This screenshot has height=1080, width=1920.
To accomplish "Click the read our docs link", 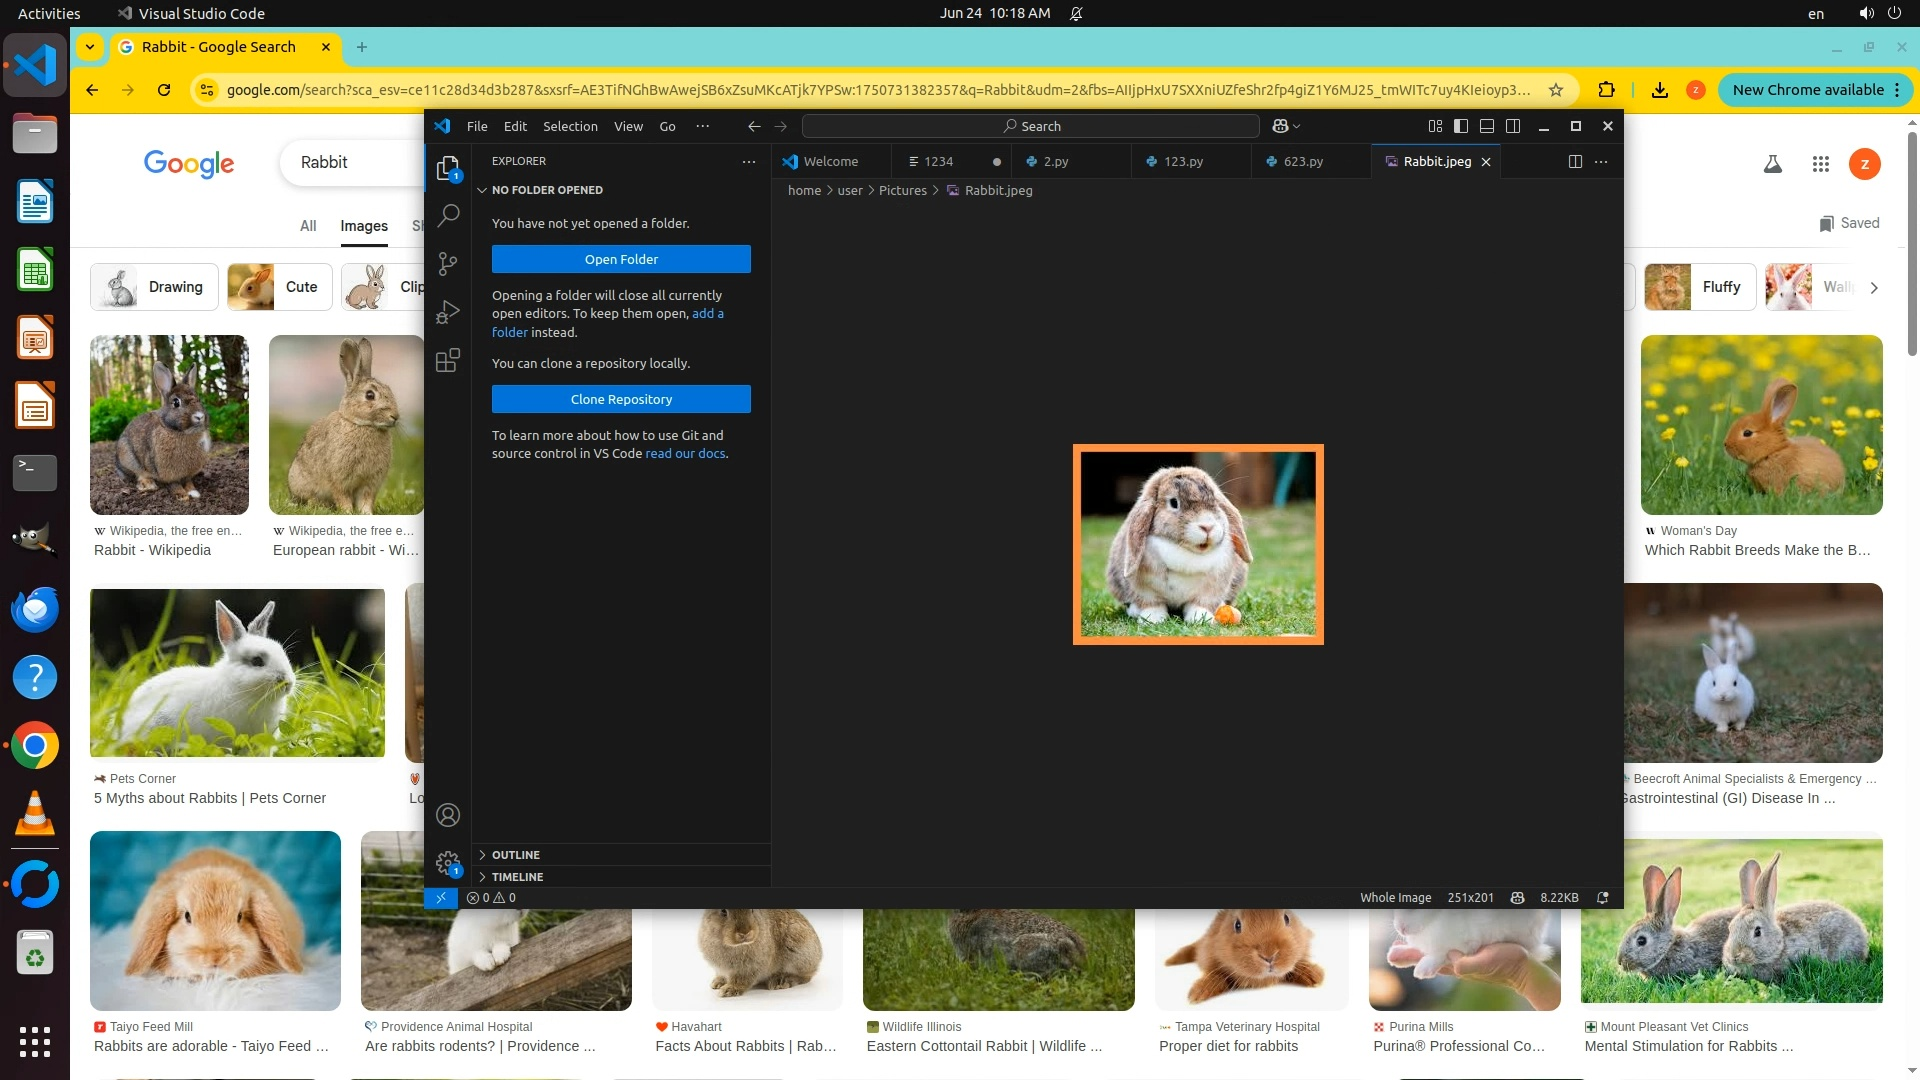I will click(685, 454).
